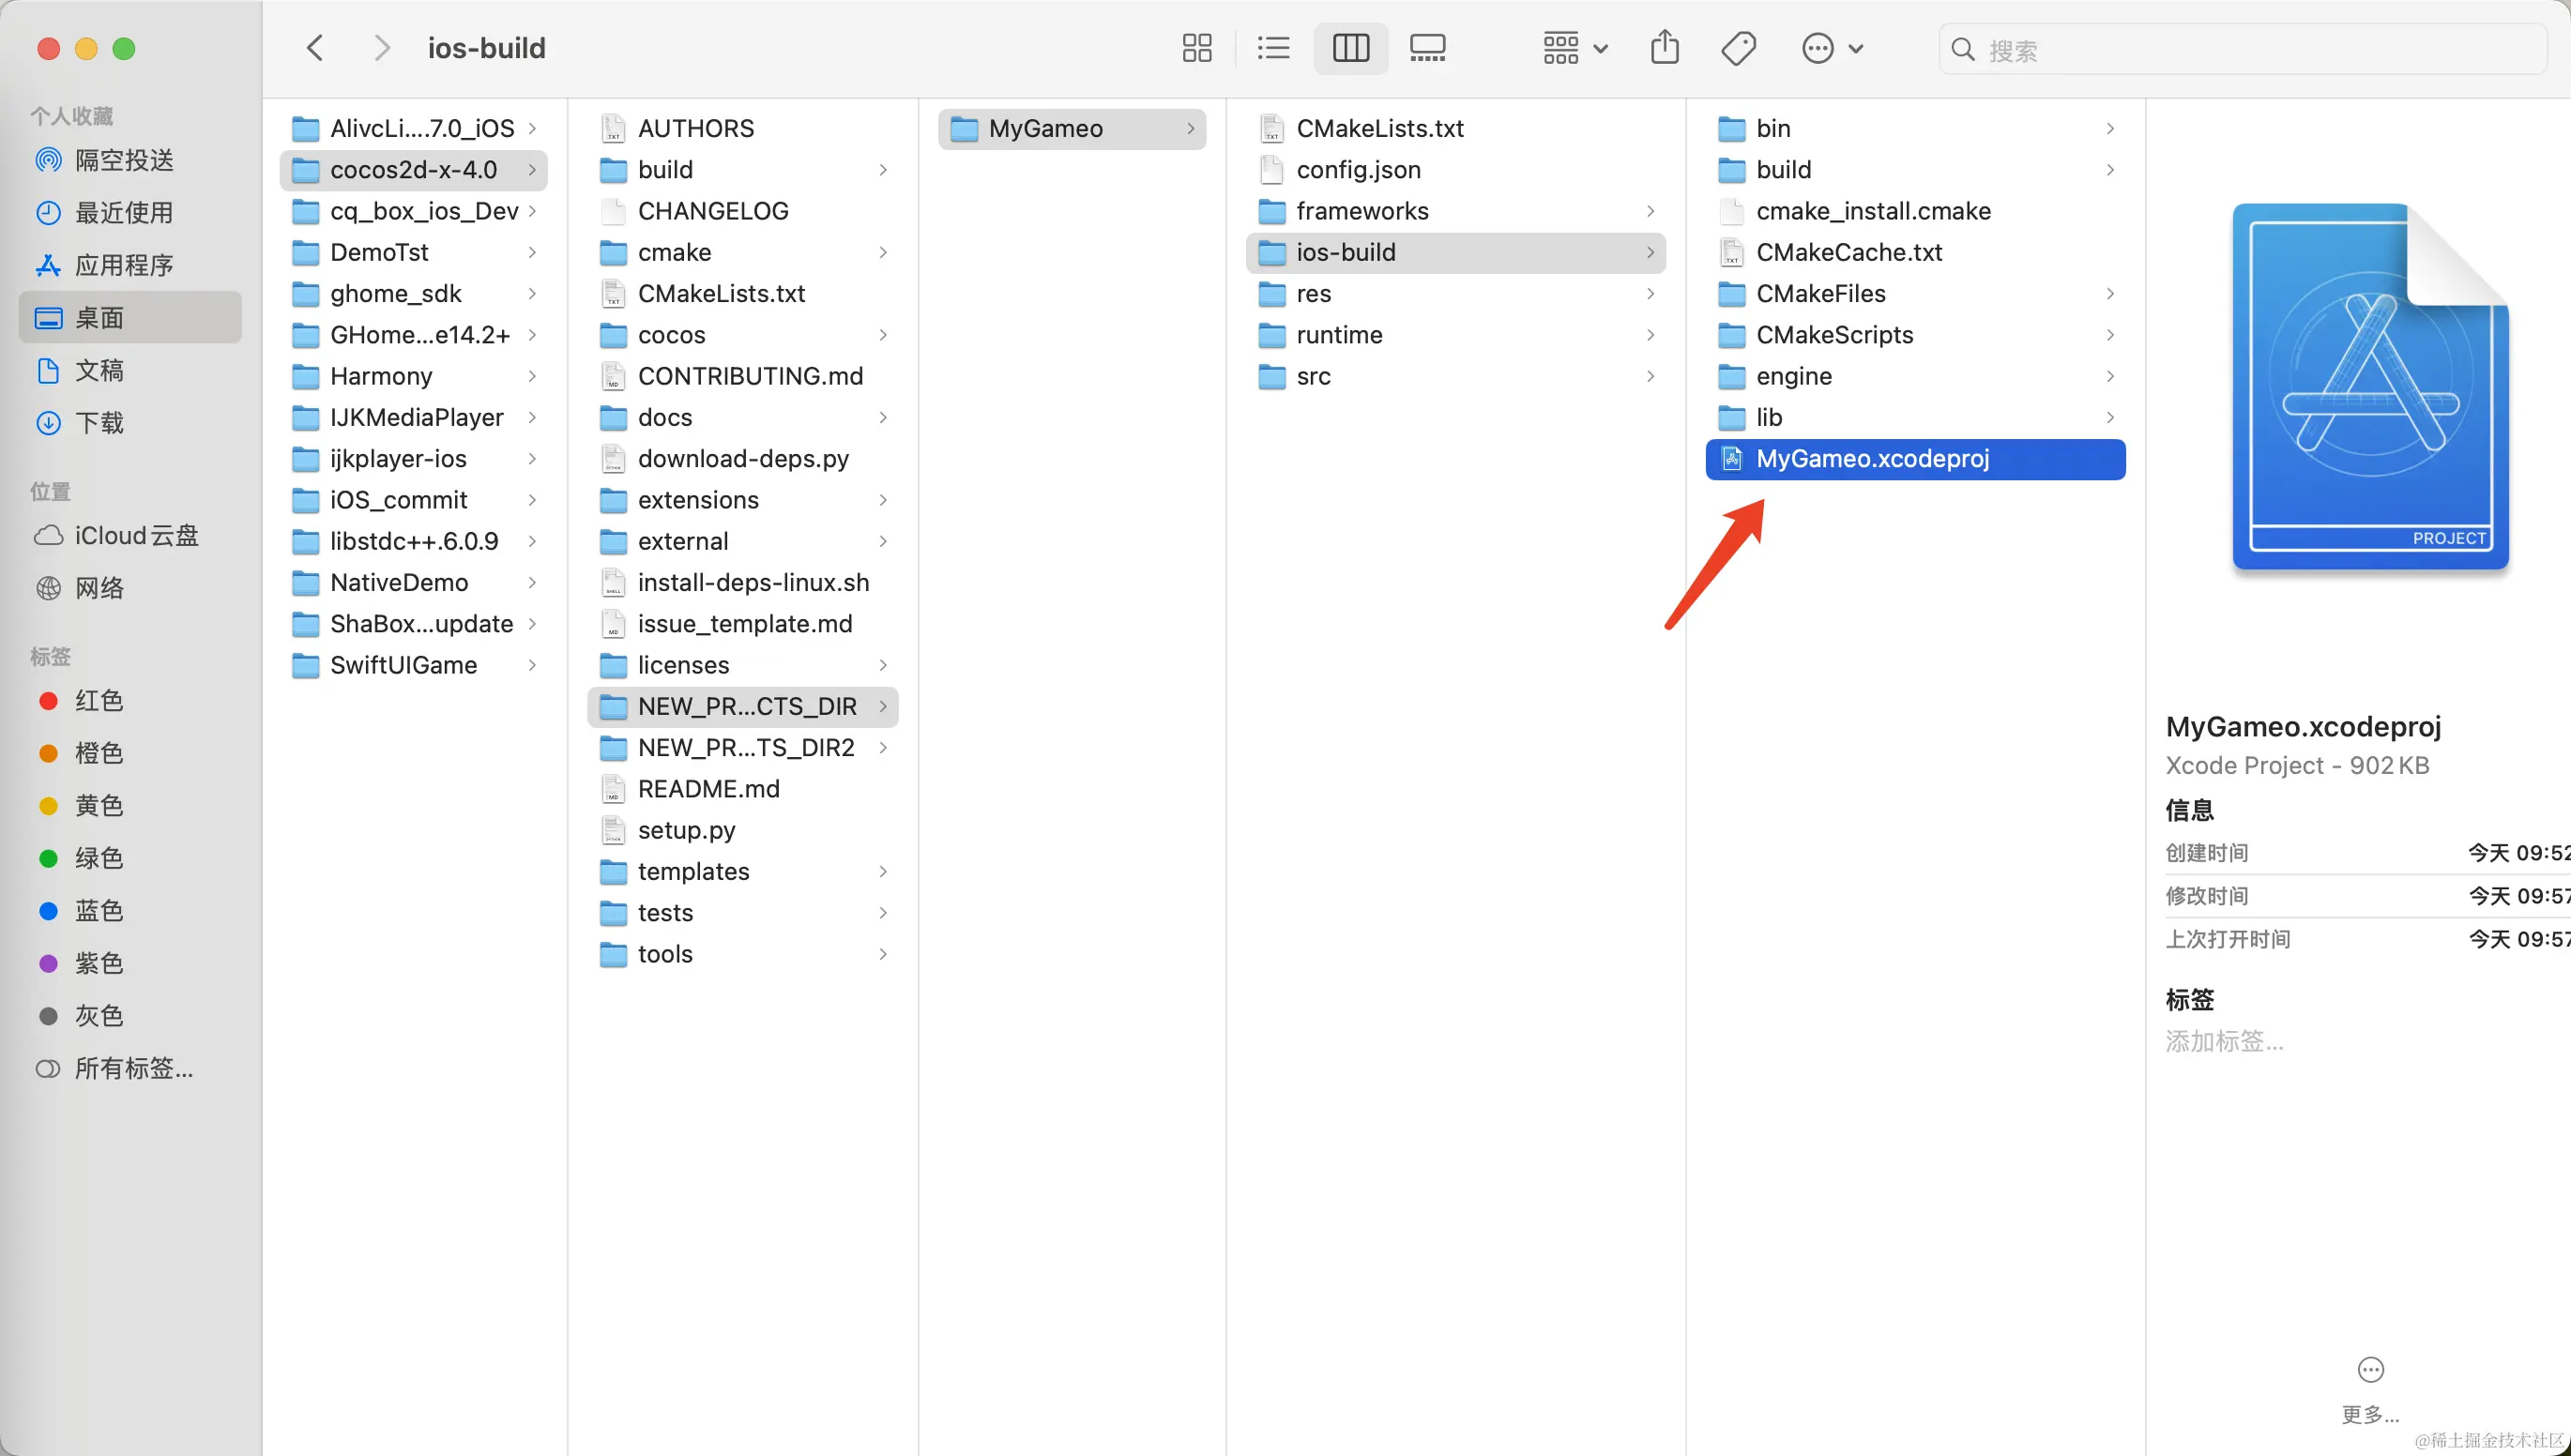Select 应用程序 in the sidebar
This screenshot has height=1456, width=2571.
coord(124,265)
